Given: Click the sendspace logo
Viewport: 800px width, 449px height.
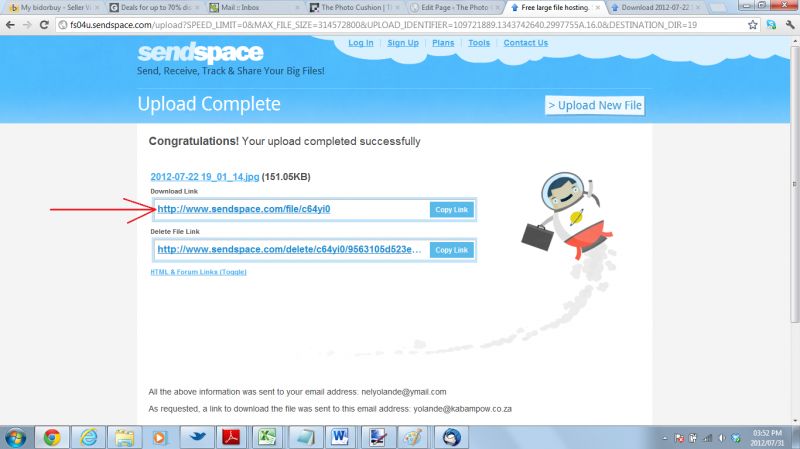Looking at the screenshot, I should 200,53.
